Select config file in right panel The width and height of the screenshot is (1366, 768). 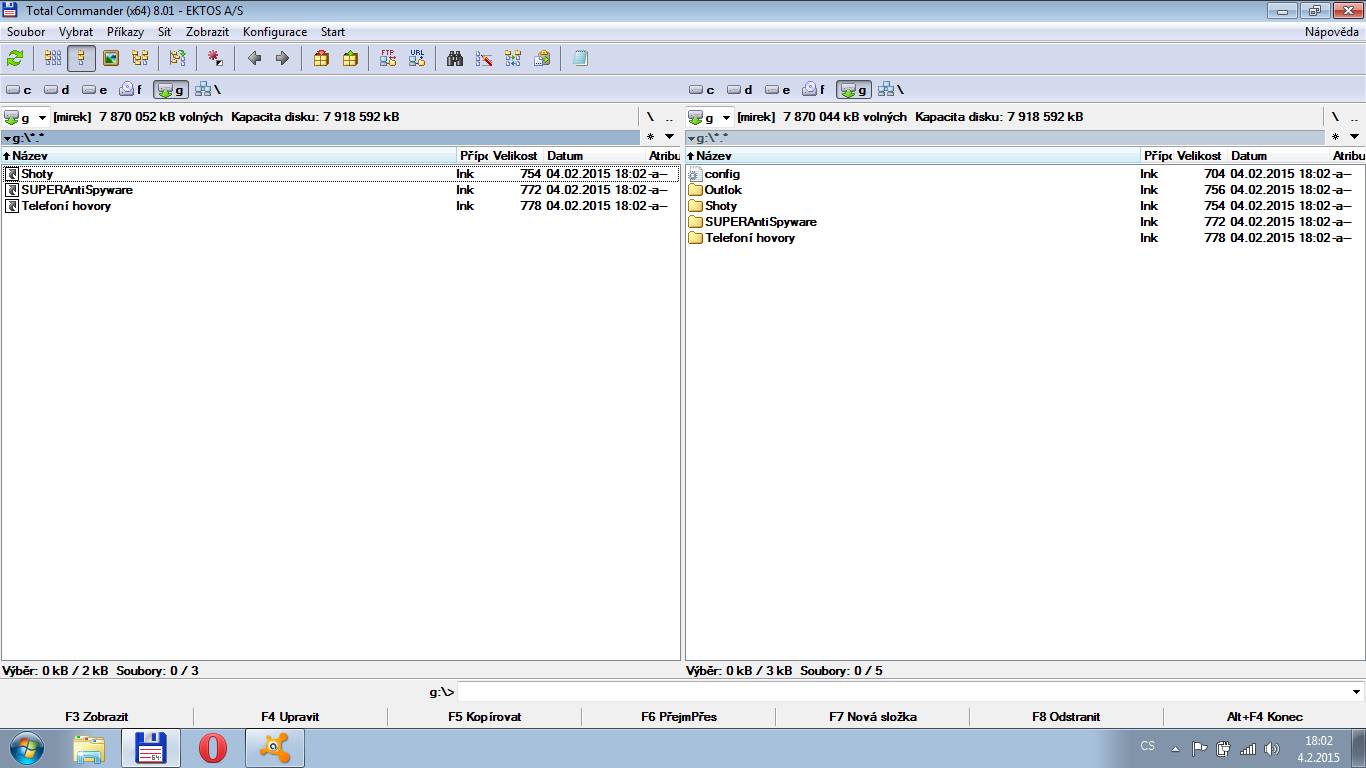(x=1024, y=174)
